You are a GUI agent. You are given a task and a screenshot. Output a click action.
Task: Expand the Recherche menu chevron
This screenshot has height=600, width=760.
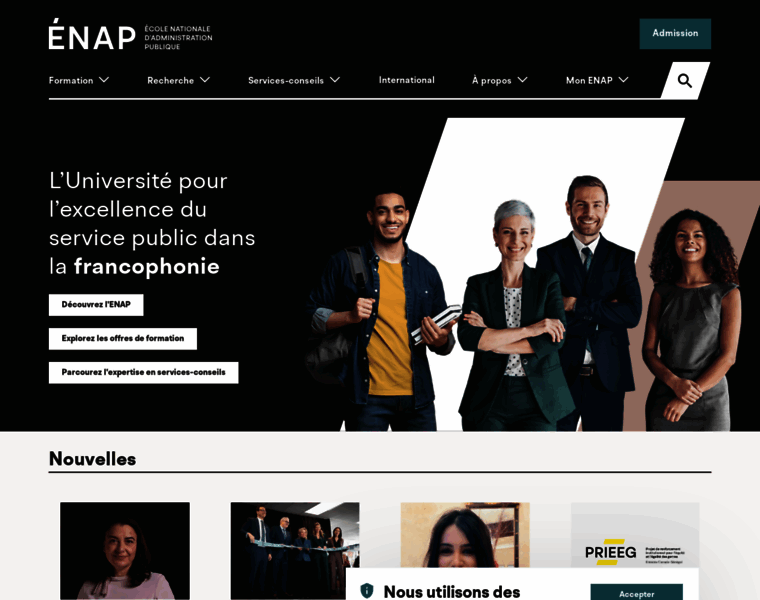tap(205, 79)
